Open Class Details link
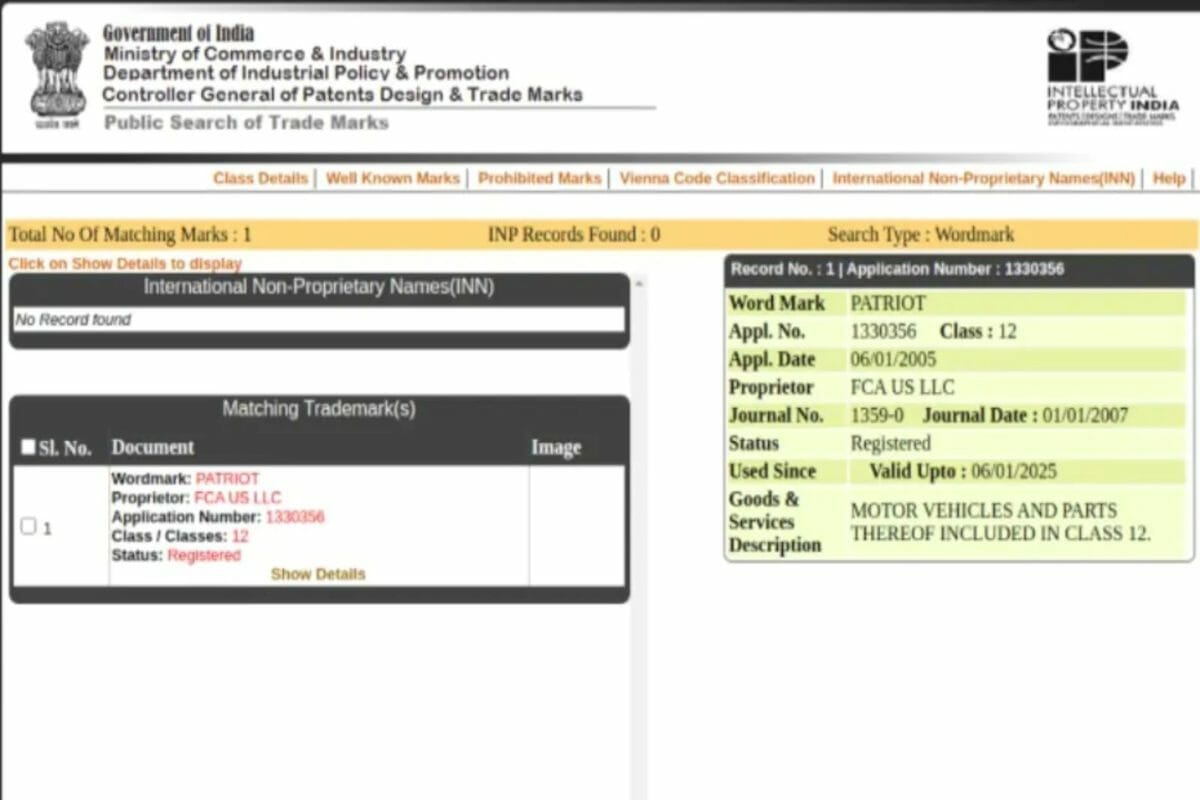This screenshot has height=800, width=1200. 260,178
